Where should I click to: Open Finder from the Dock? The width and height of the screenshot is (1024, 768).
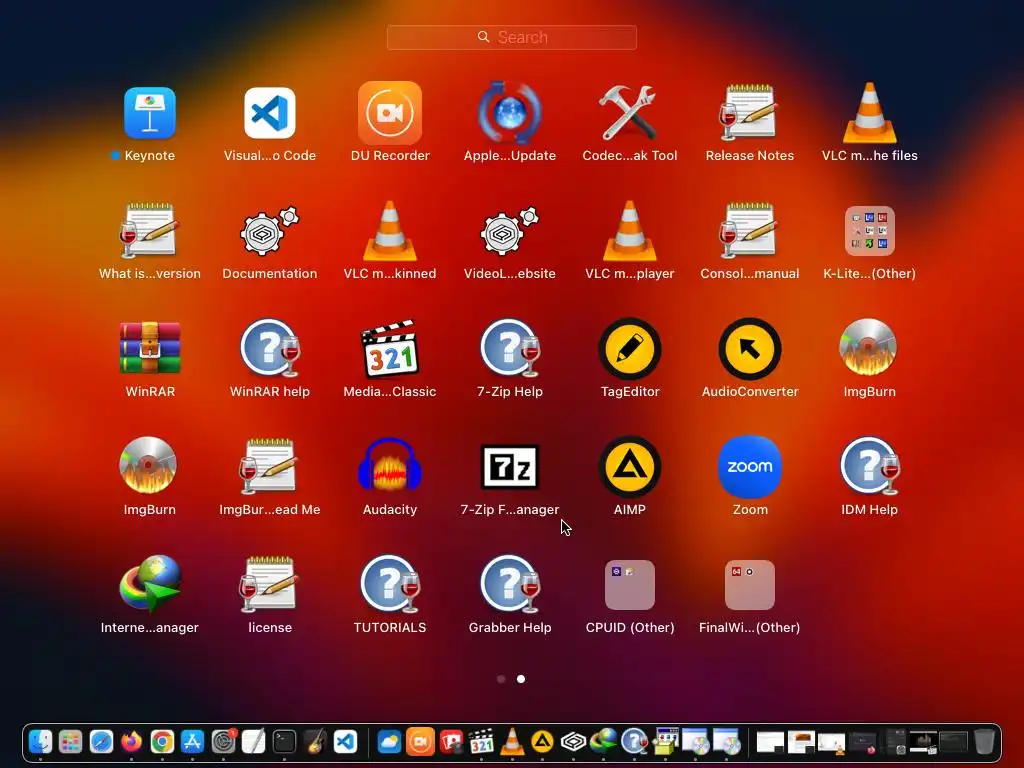pyautogui.click(x=40, y=742)
